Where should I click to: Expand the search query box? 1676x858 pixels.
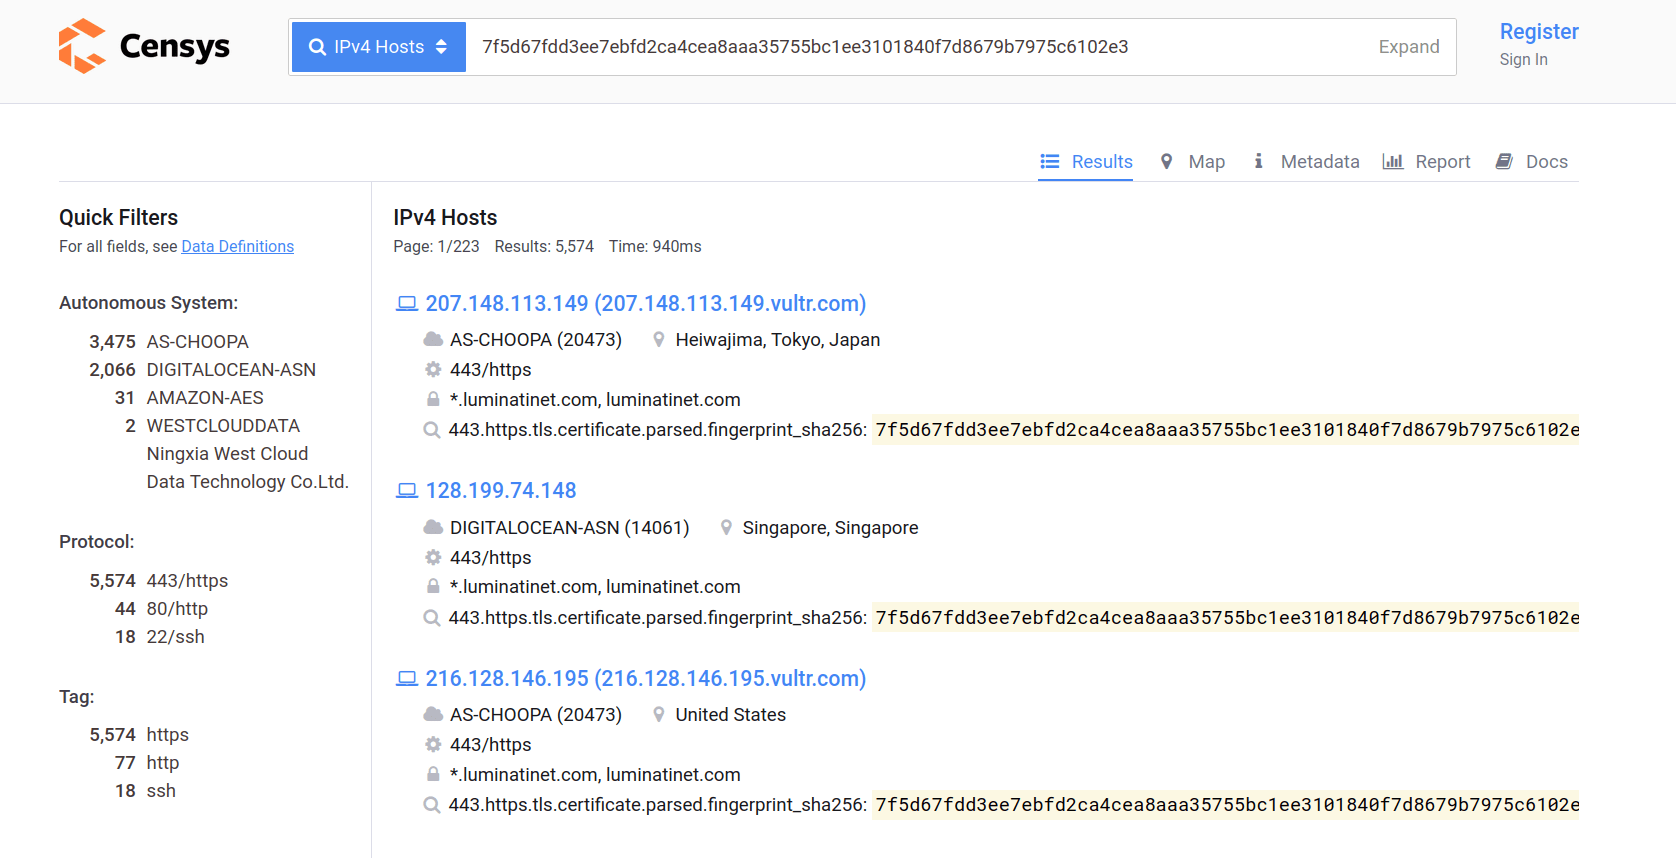point(1409,47)
